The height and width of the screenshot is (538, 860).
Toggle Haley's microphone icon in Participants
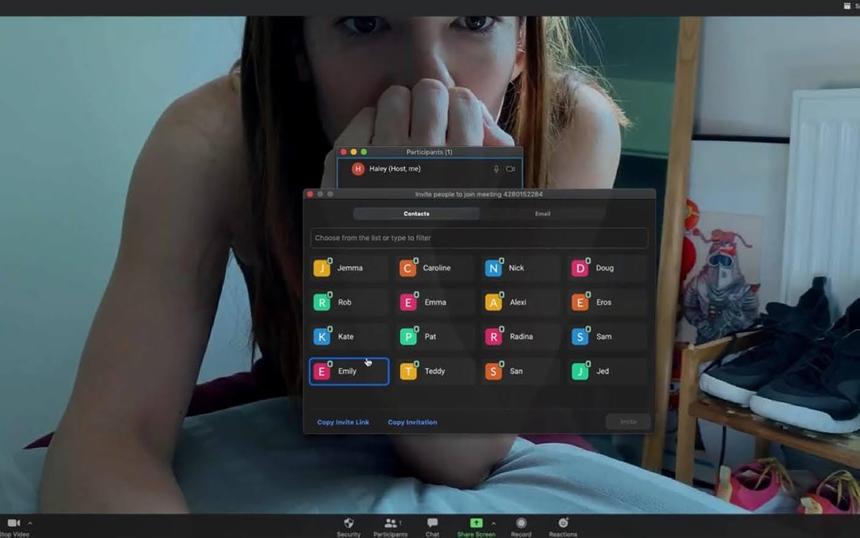click(496, 169)
